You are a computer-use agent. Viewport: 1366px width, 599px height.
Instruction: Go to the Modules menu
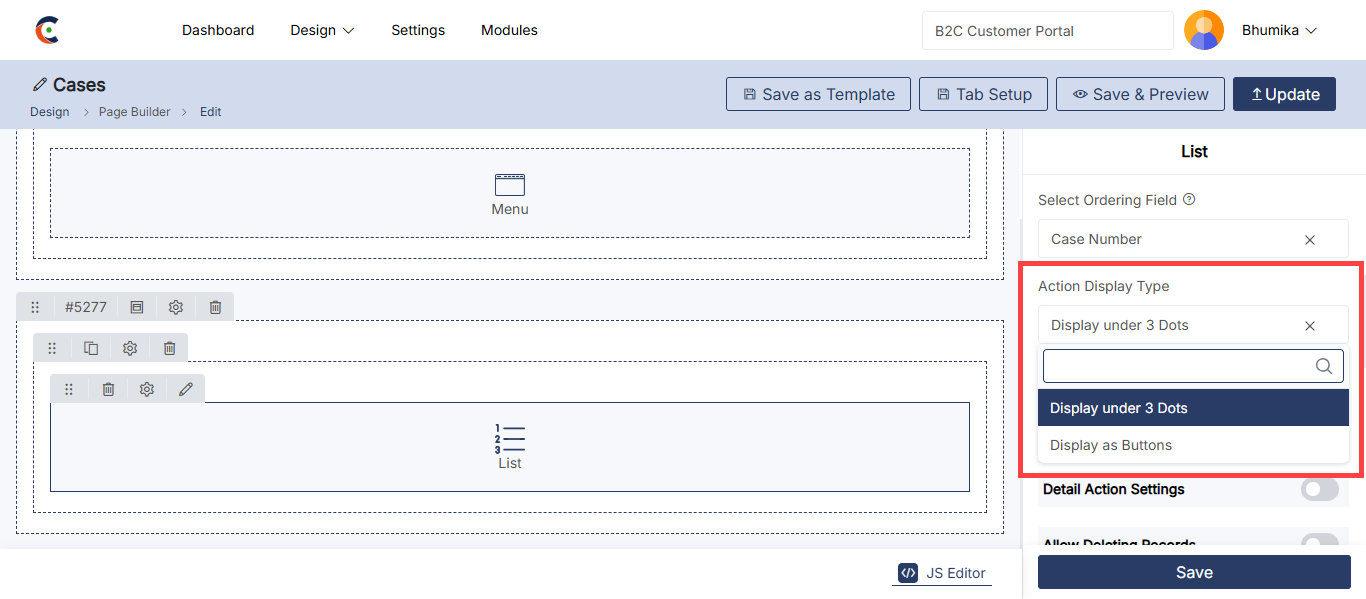point(509,30)
